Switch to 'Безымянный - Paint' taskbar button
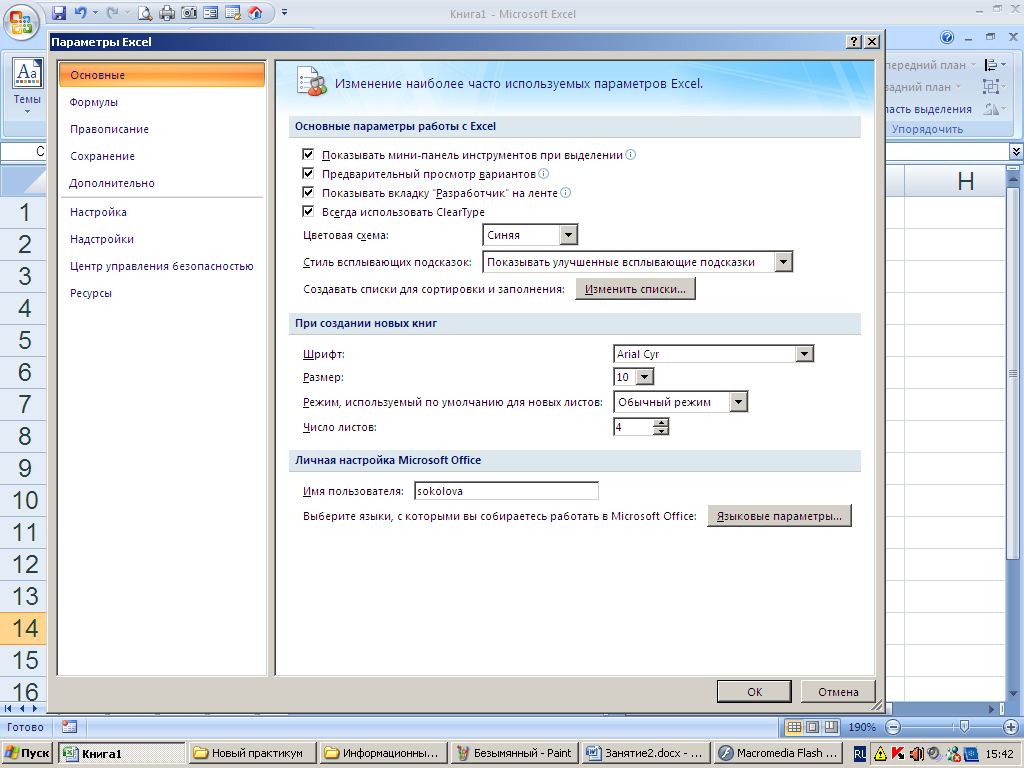The image size is (1024, 768). click(515, 753)
